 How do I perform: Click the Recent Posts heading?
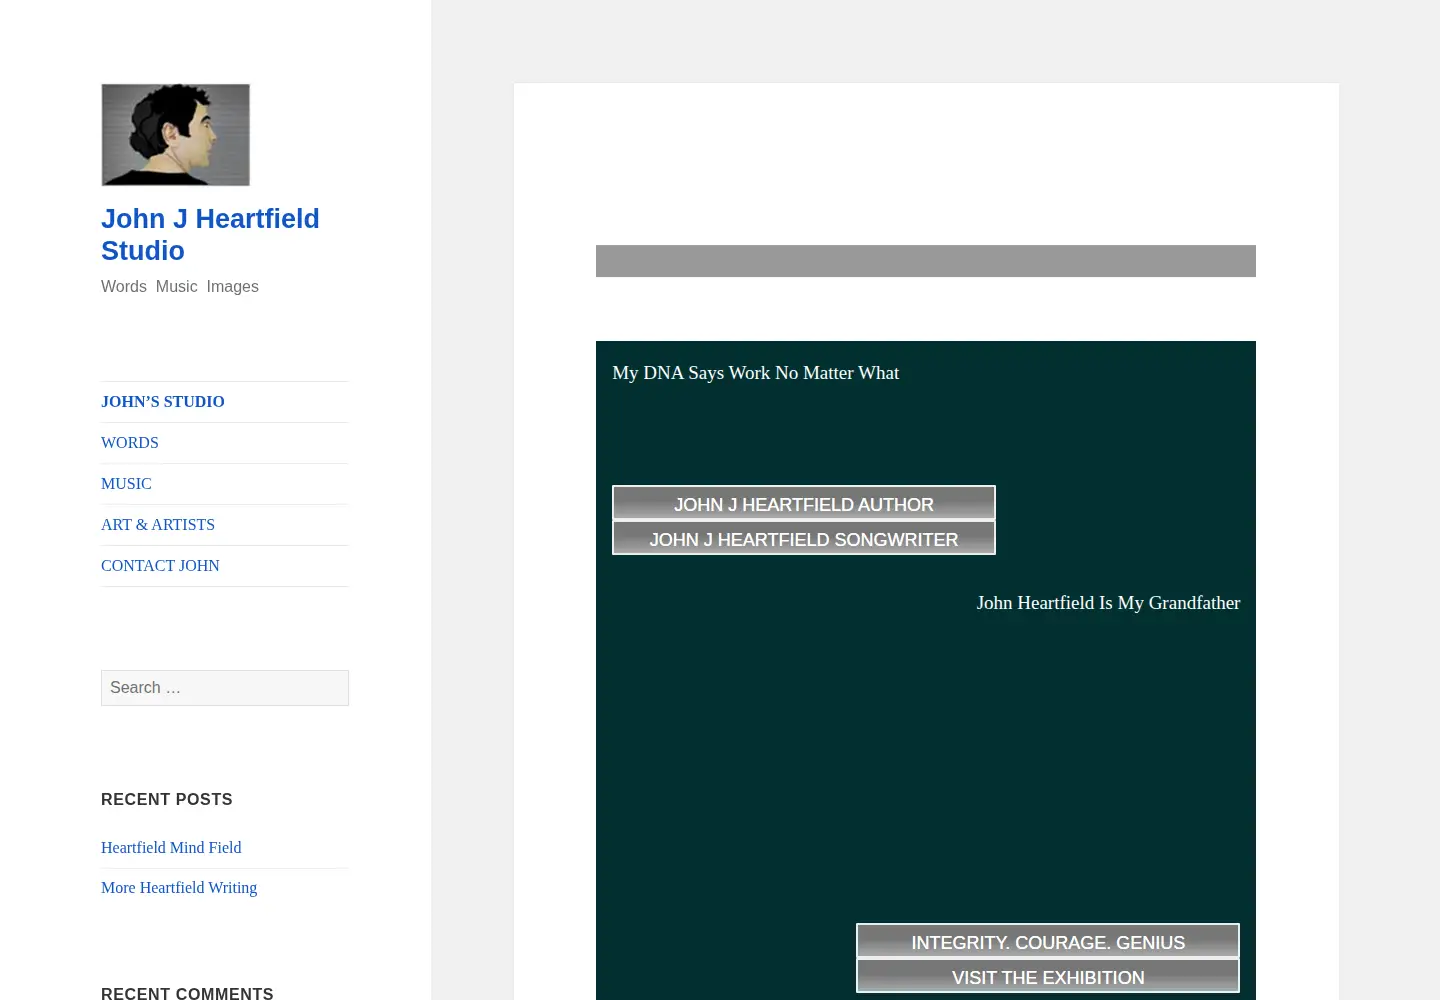167,800
